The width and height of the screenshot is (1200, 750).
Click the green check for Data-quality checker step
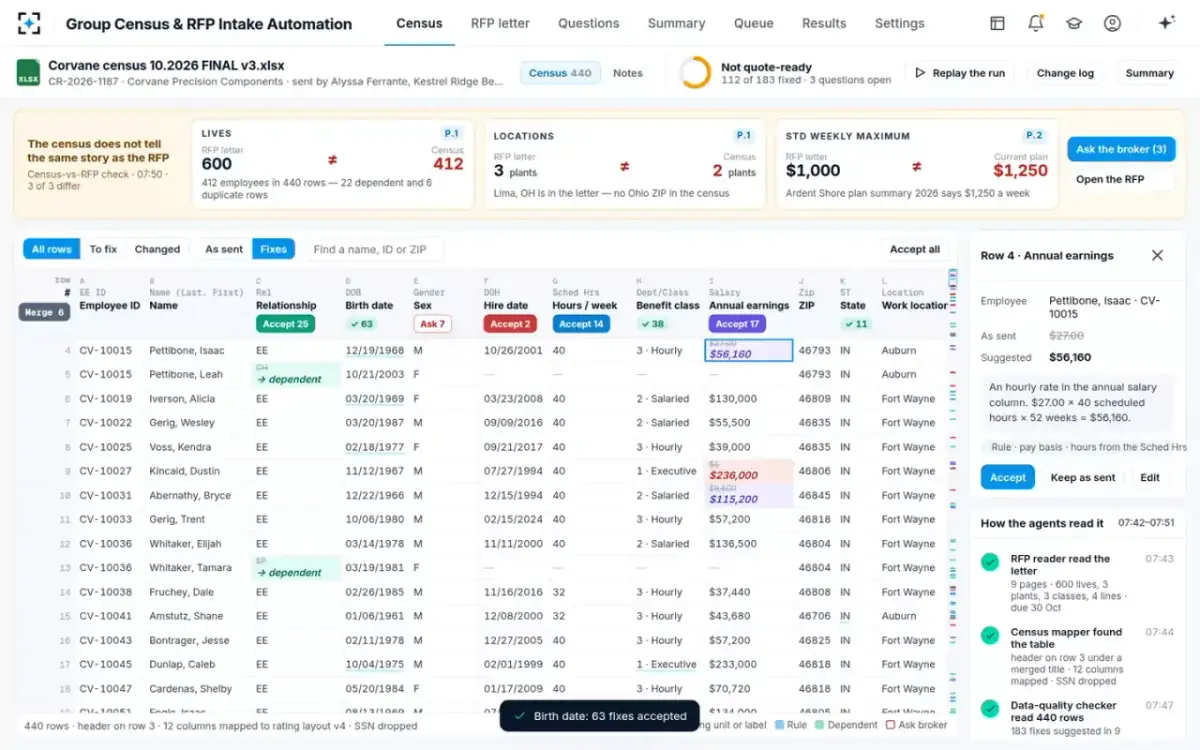[990, 708]
